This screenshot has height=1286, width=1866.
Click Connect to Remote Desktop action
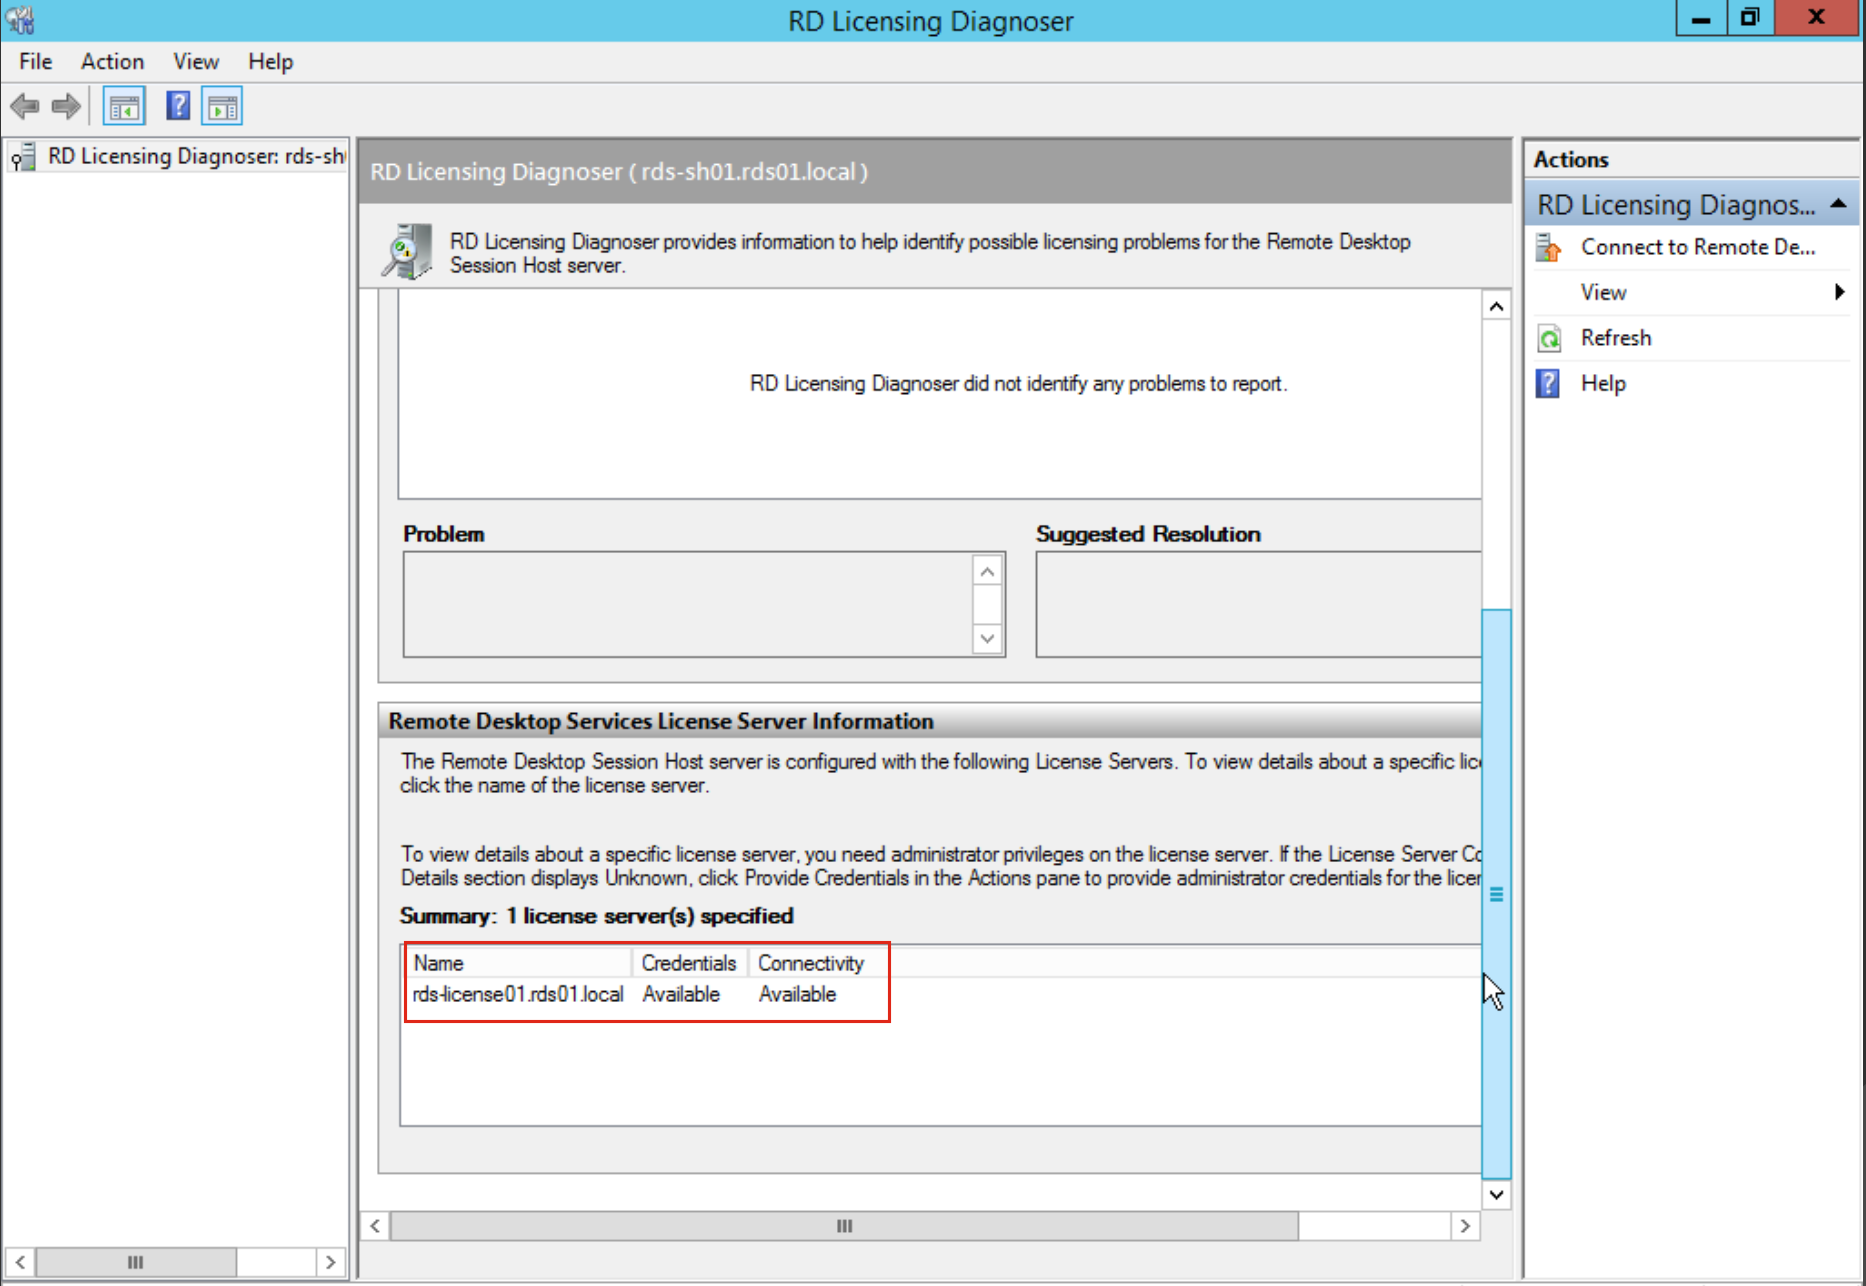pos(1697,247)
